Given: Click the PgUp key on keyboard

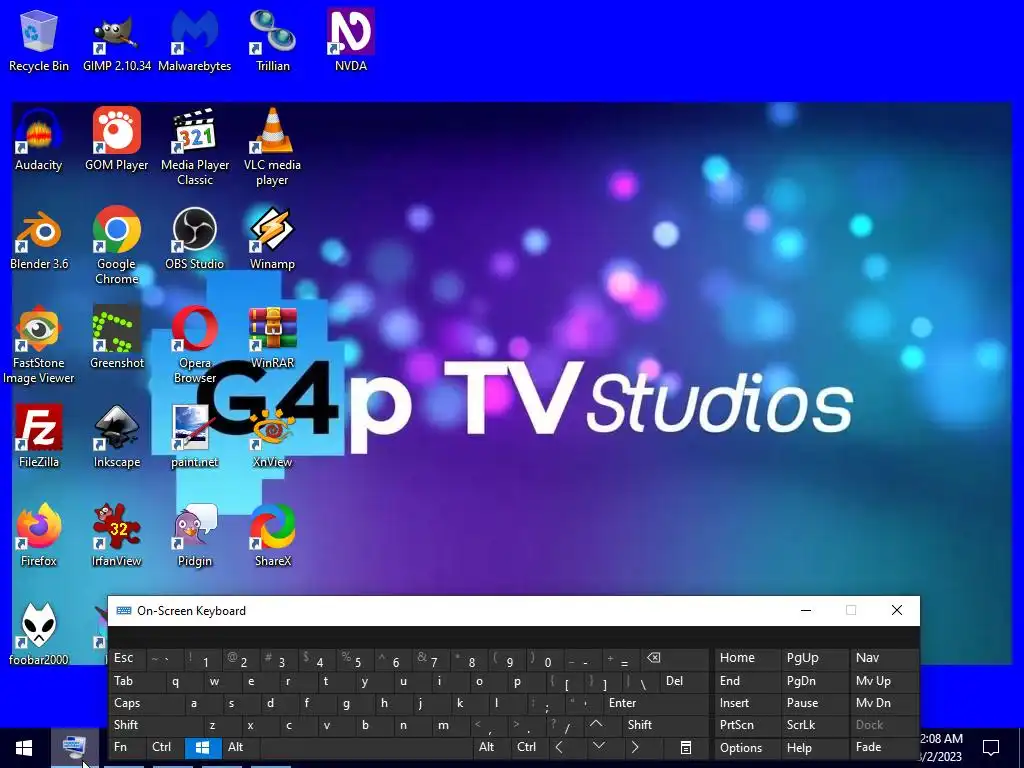Looking at the screenshot, I should click(813, 659).
